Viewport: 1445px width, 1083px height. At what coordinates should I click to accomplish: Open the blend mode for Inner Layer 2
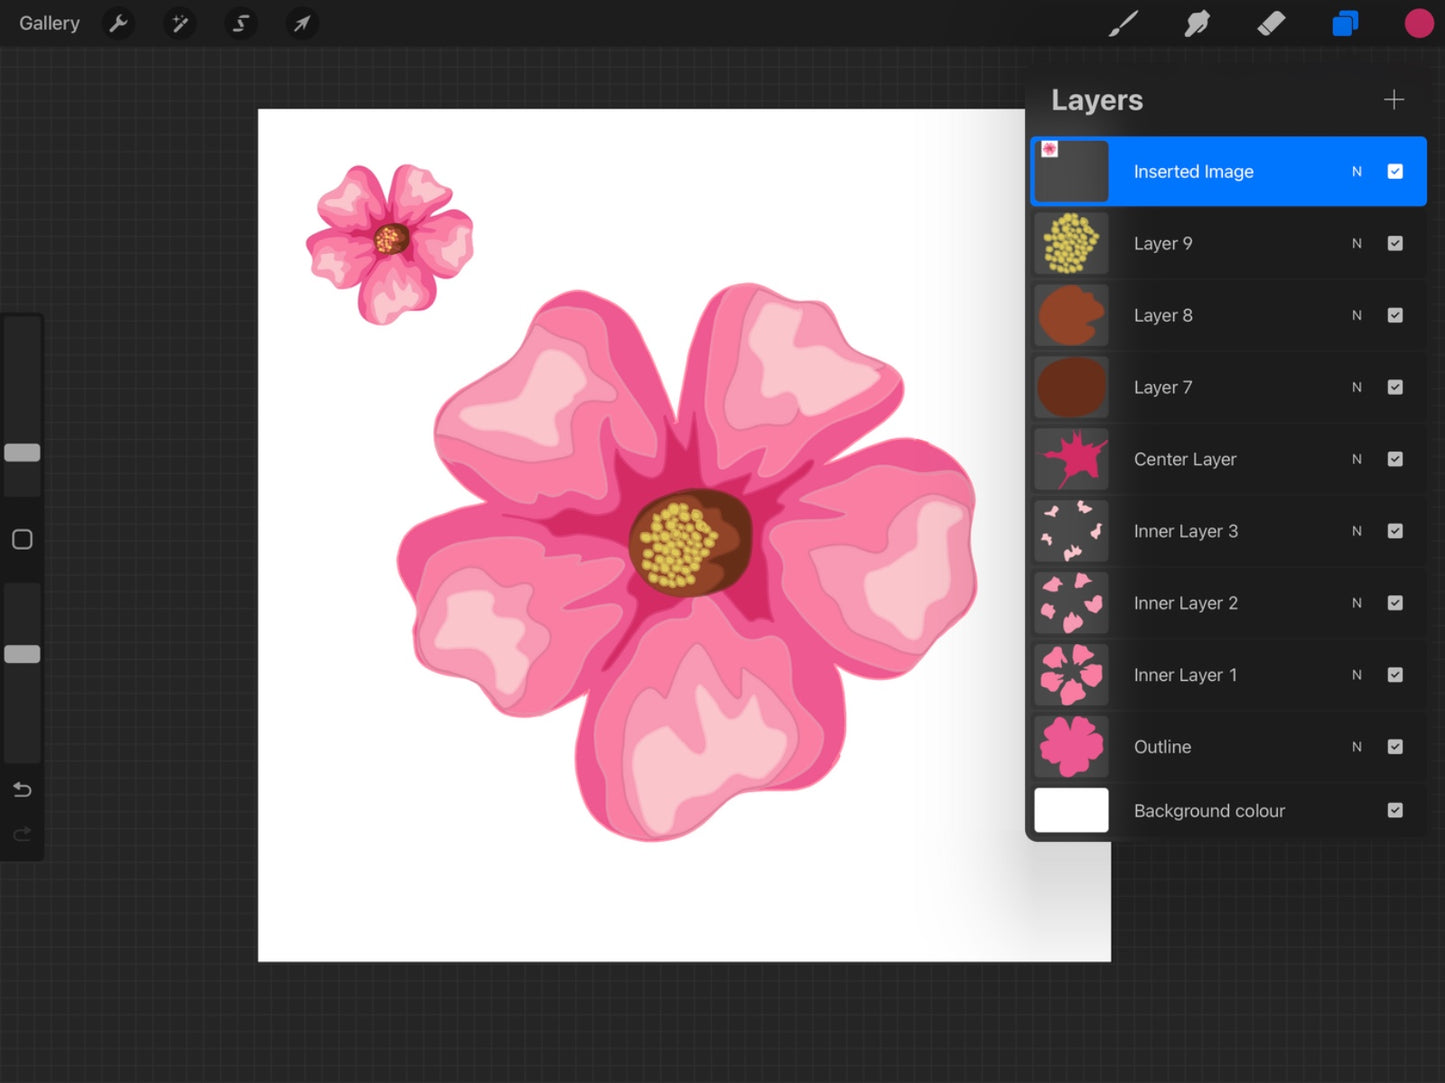(x=1357, y=603)
